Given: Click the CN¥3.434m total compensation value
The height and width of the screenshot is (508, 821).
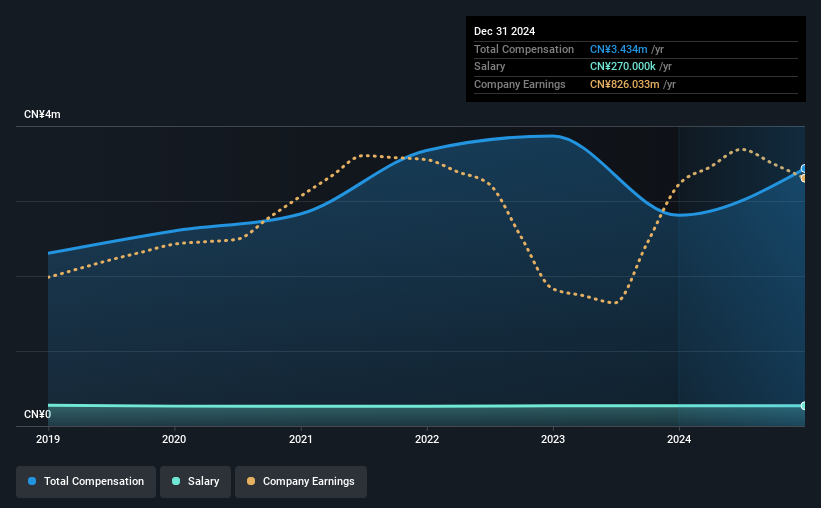Looking at the screenshot, I should (618, 49).
